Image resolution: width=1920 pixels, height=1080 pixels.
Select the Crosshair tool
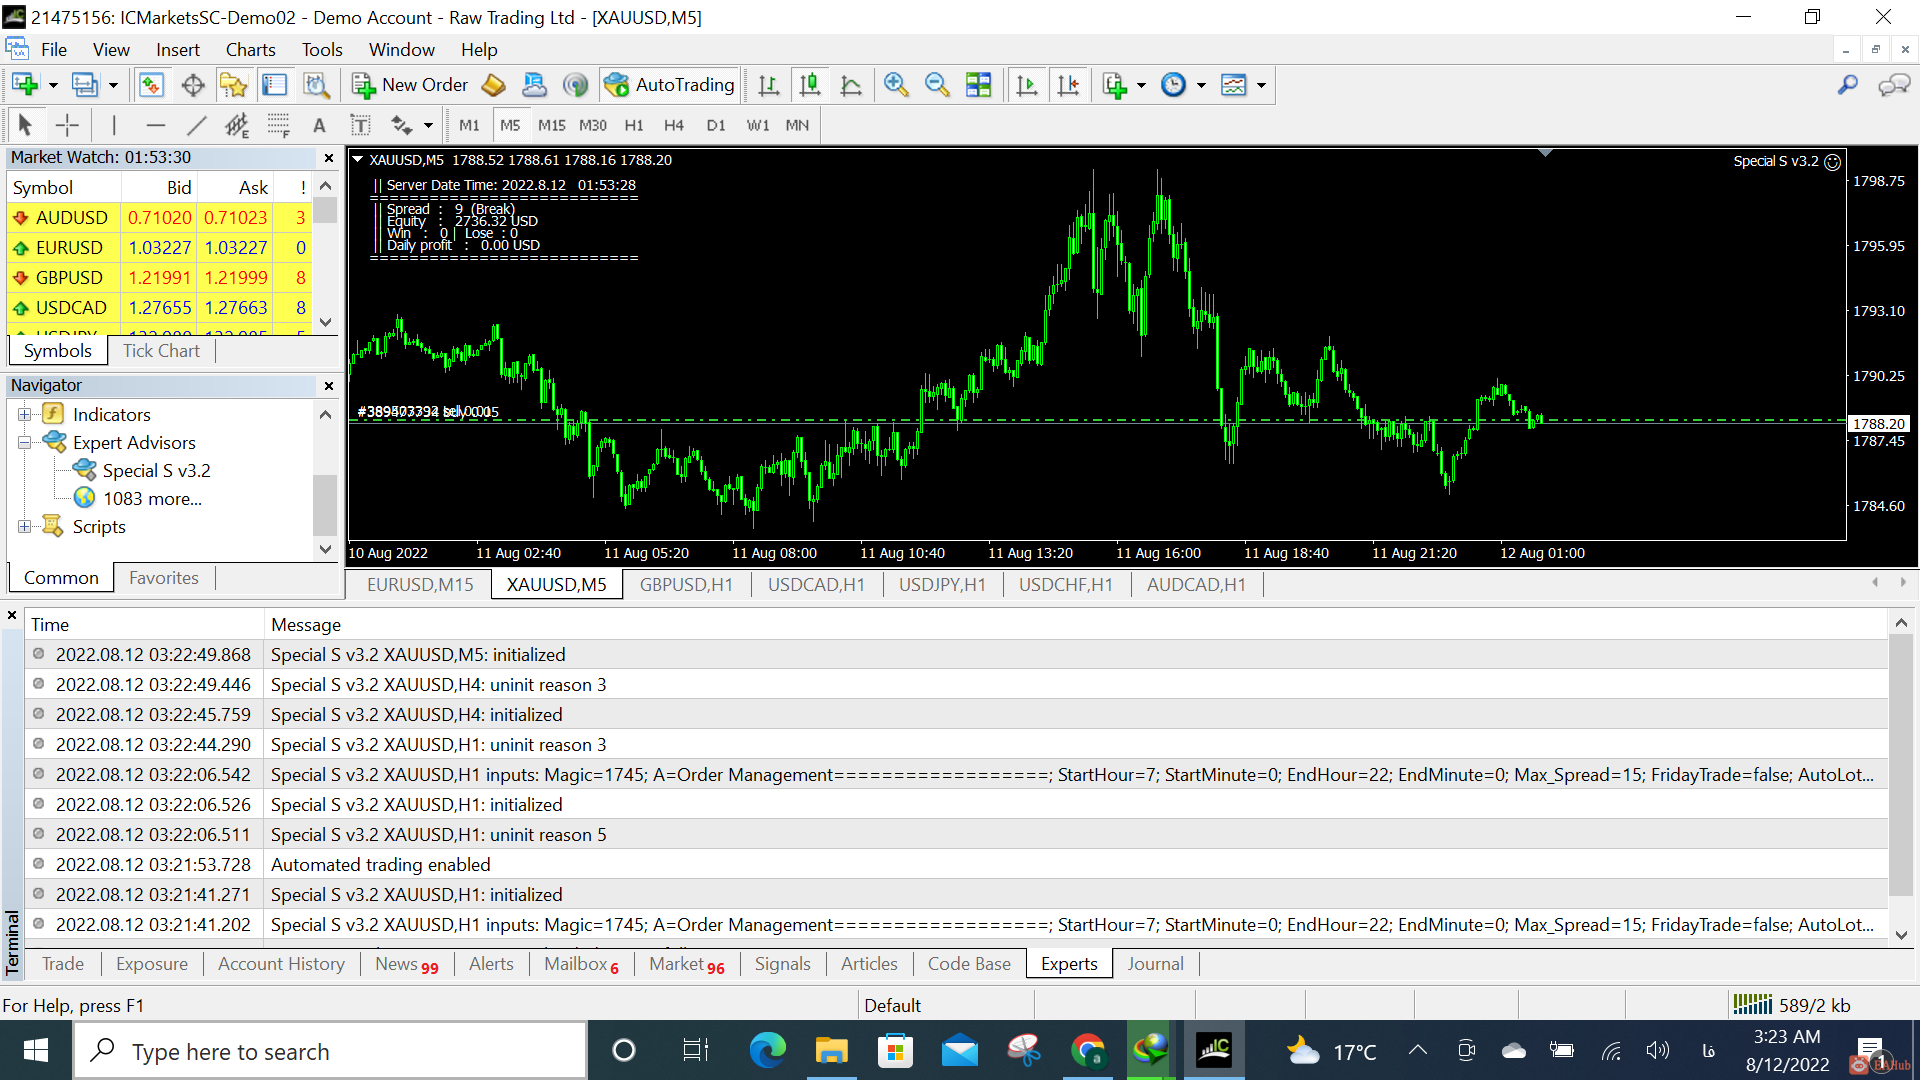tap(67, 125)
